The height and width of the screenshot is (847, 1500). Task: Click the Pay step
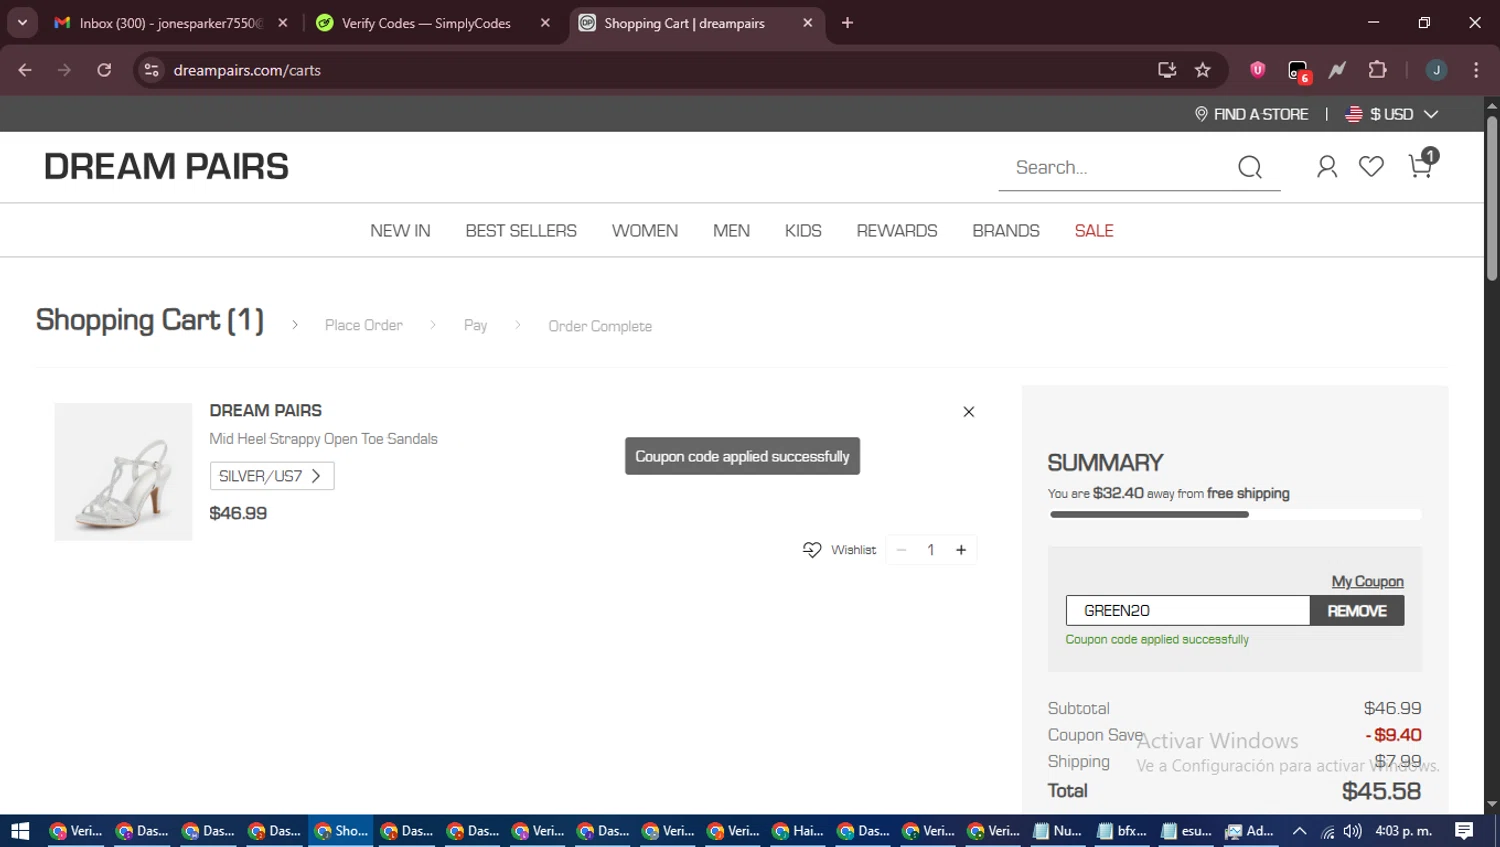pos(475,326)
